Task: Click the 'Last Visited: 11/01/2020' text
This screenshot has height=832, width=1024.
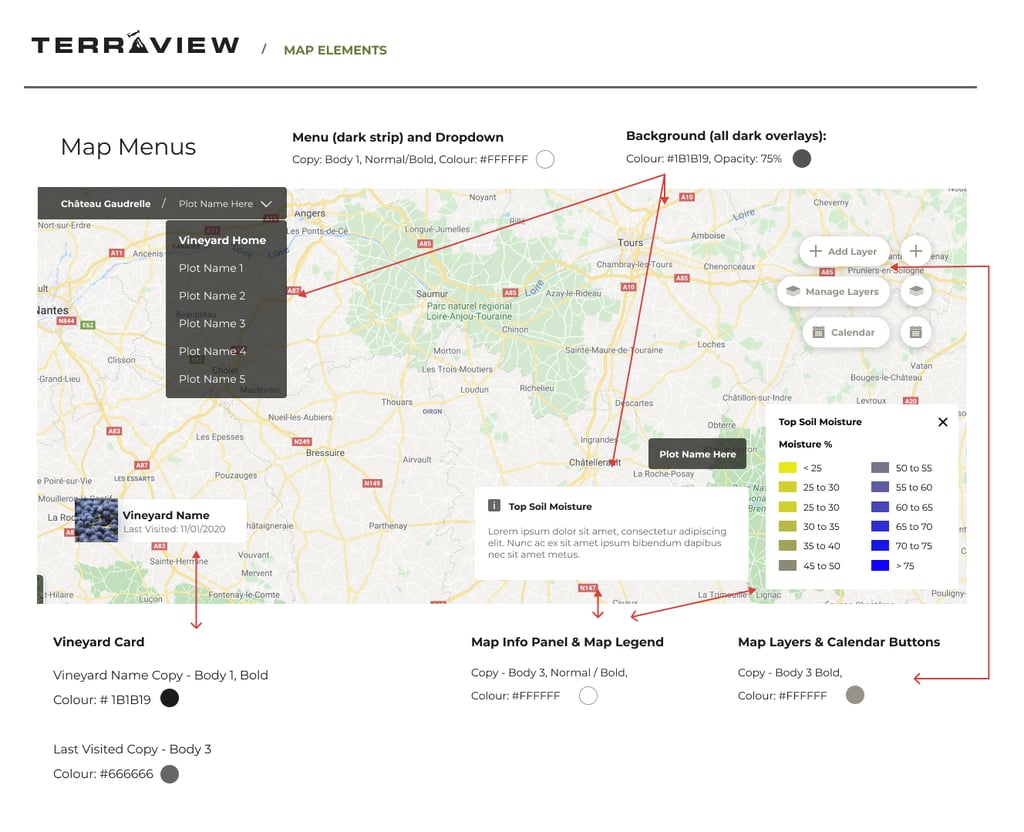Action: coord(174,529)
